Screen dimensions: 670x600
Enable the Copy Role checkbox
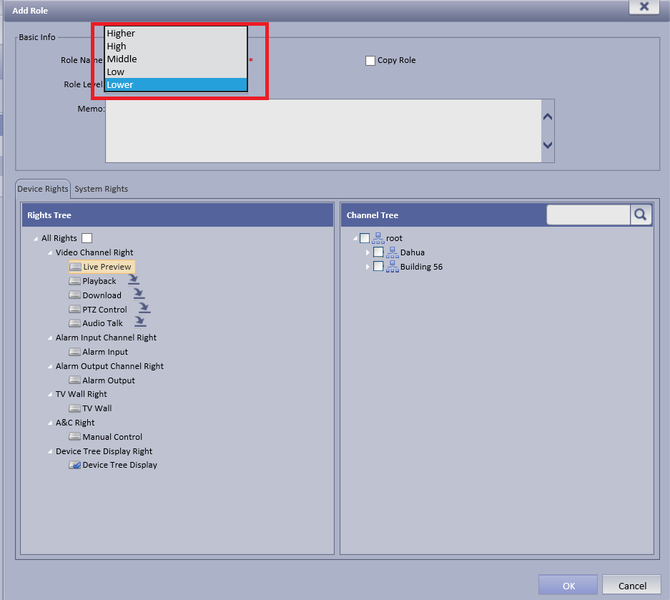point(370,60)
